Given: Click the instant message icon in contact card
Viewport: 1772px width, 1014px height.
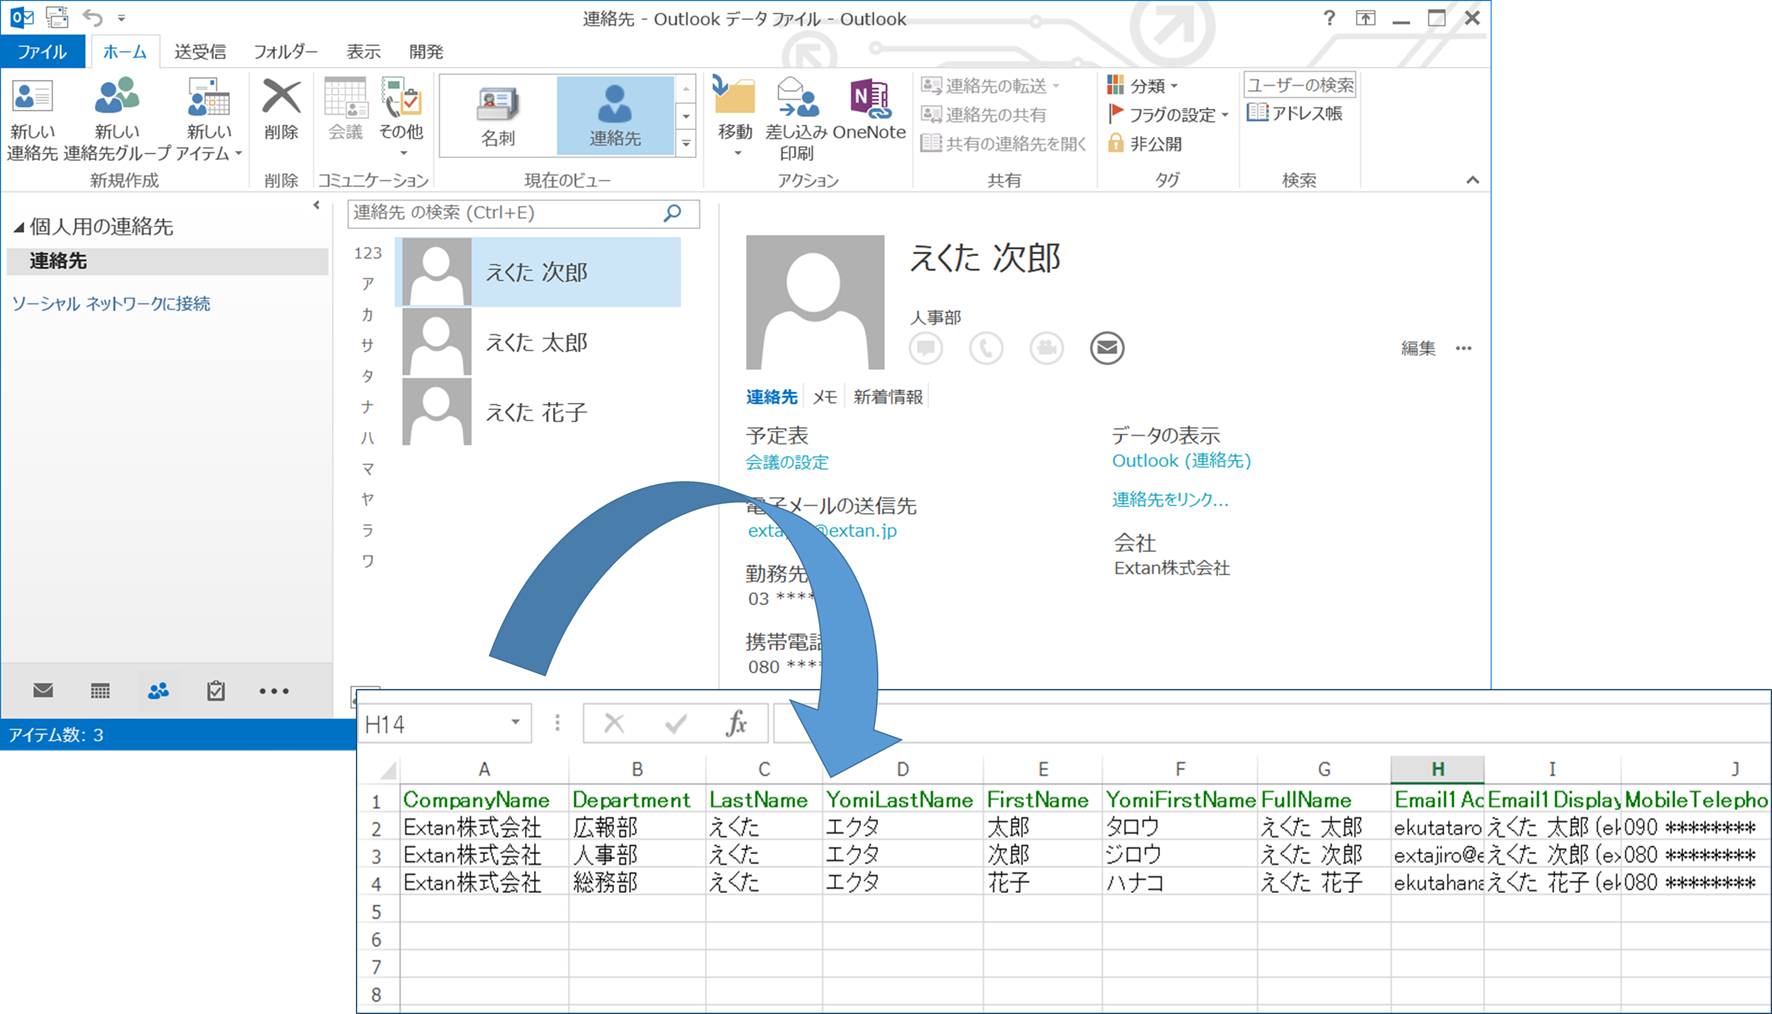Looking at the screenshot, I should pos(926,348).
